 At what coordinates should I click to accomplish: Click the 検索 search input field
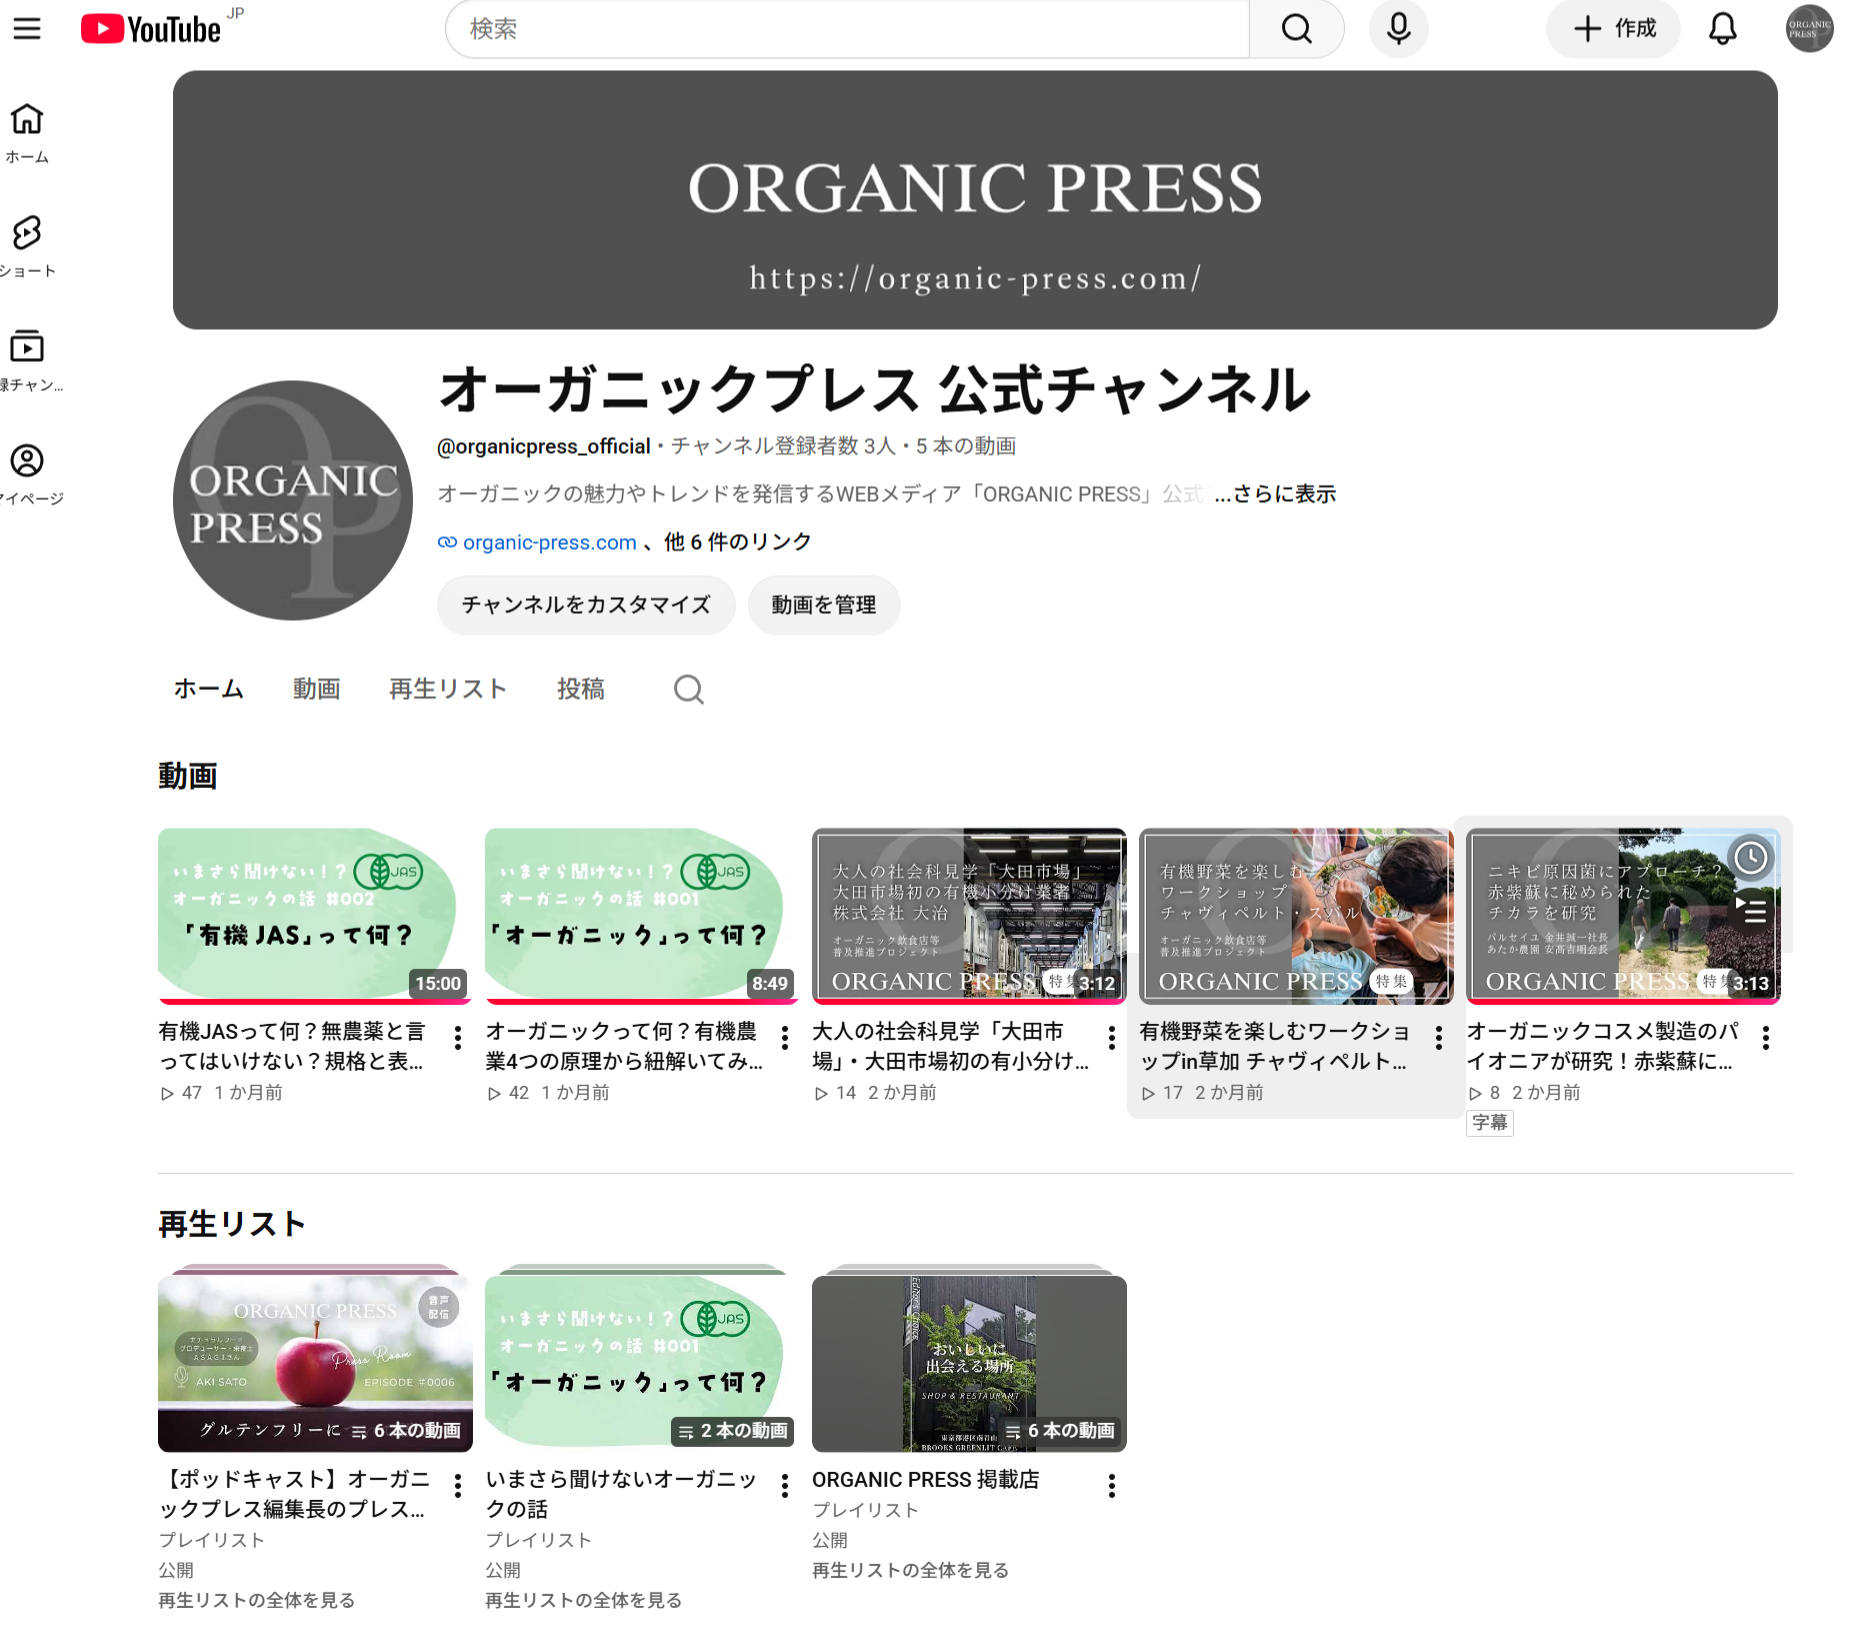pyautogui.click(x=847, y=29)
